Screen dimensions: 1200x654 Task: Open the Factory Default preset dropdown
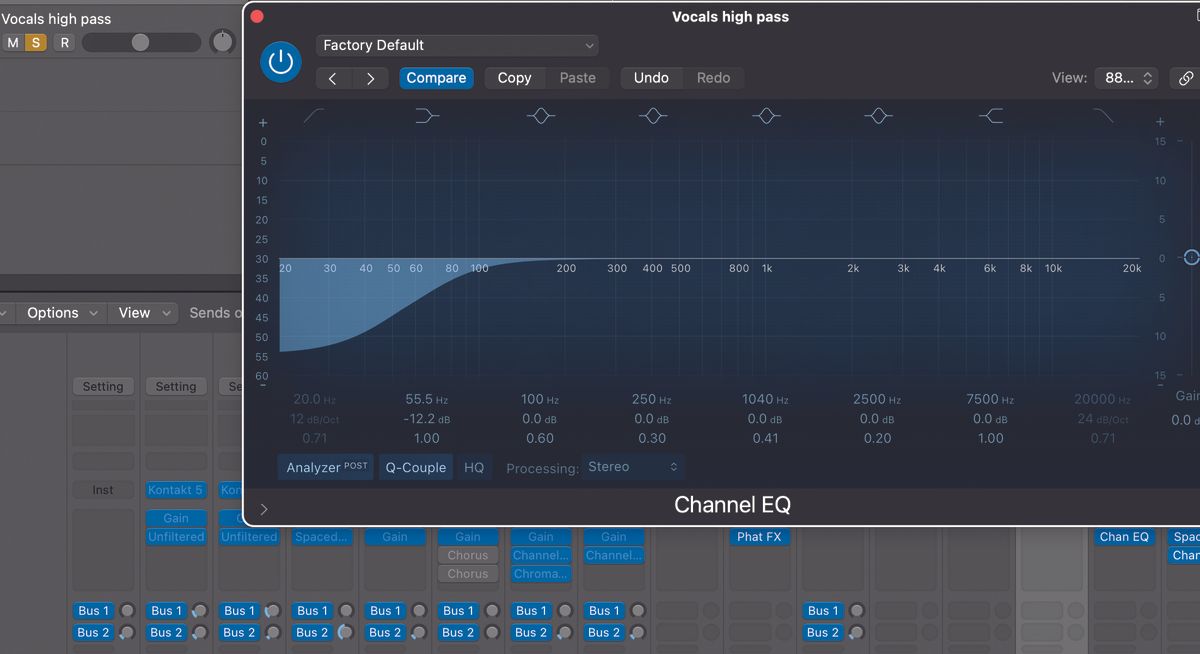click(457, 45)
